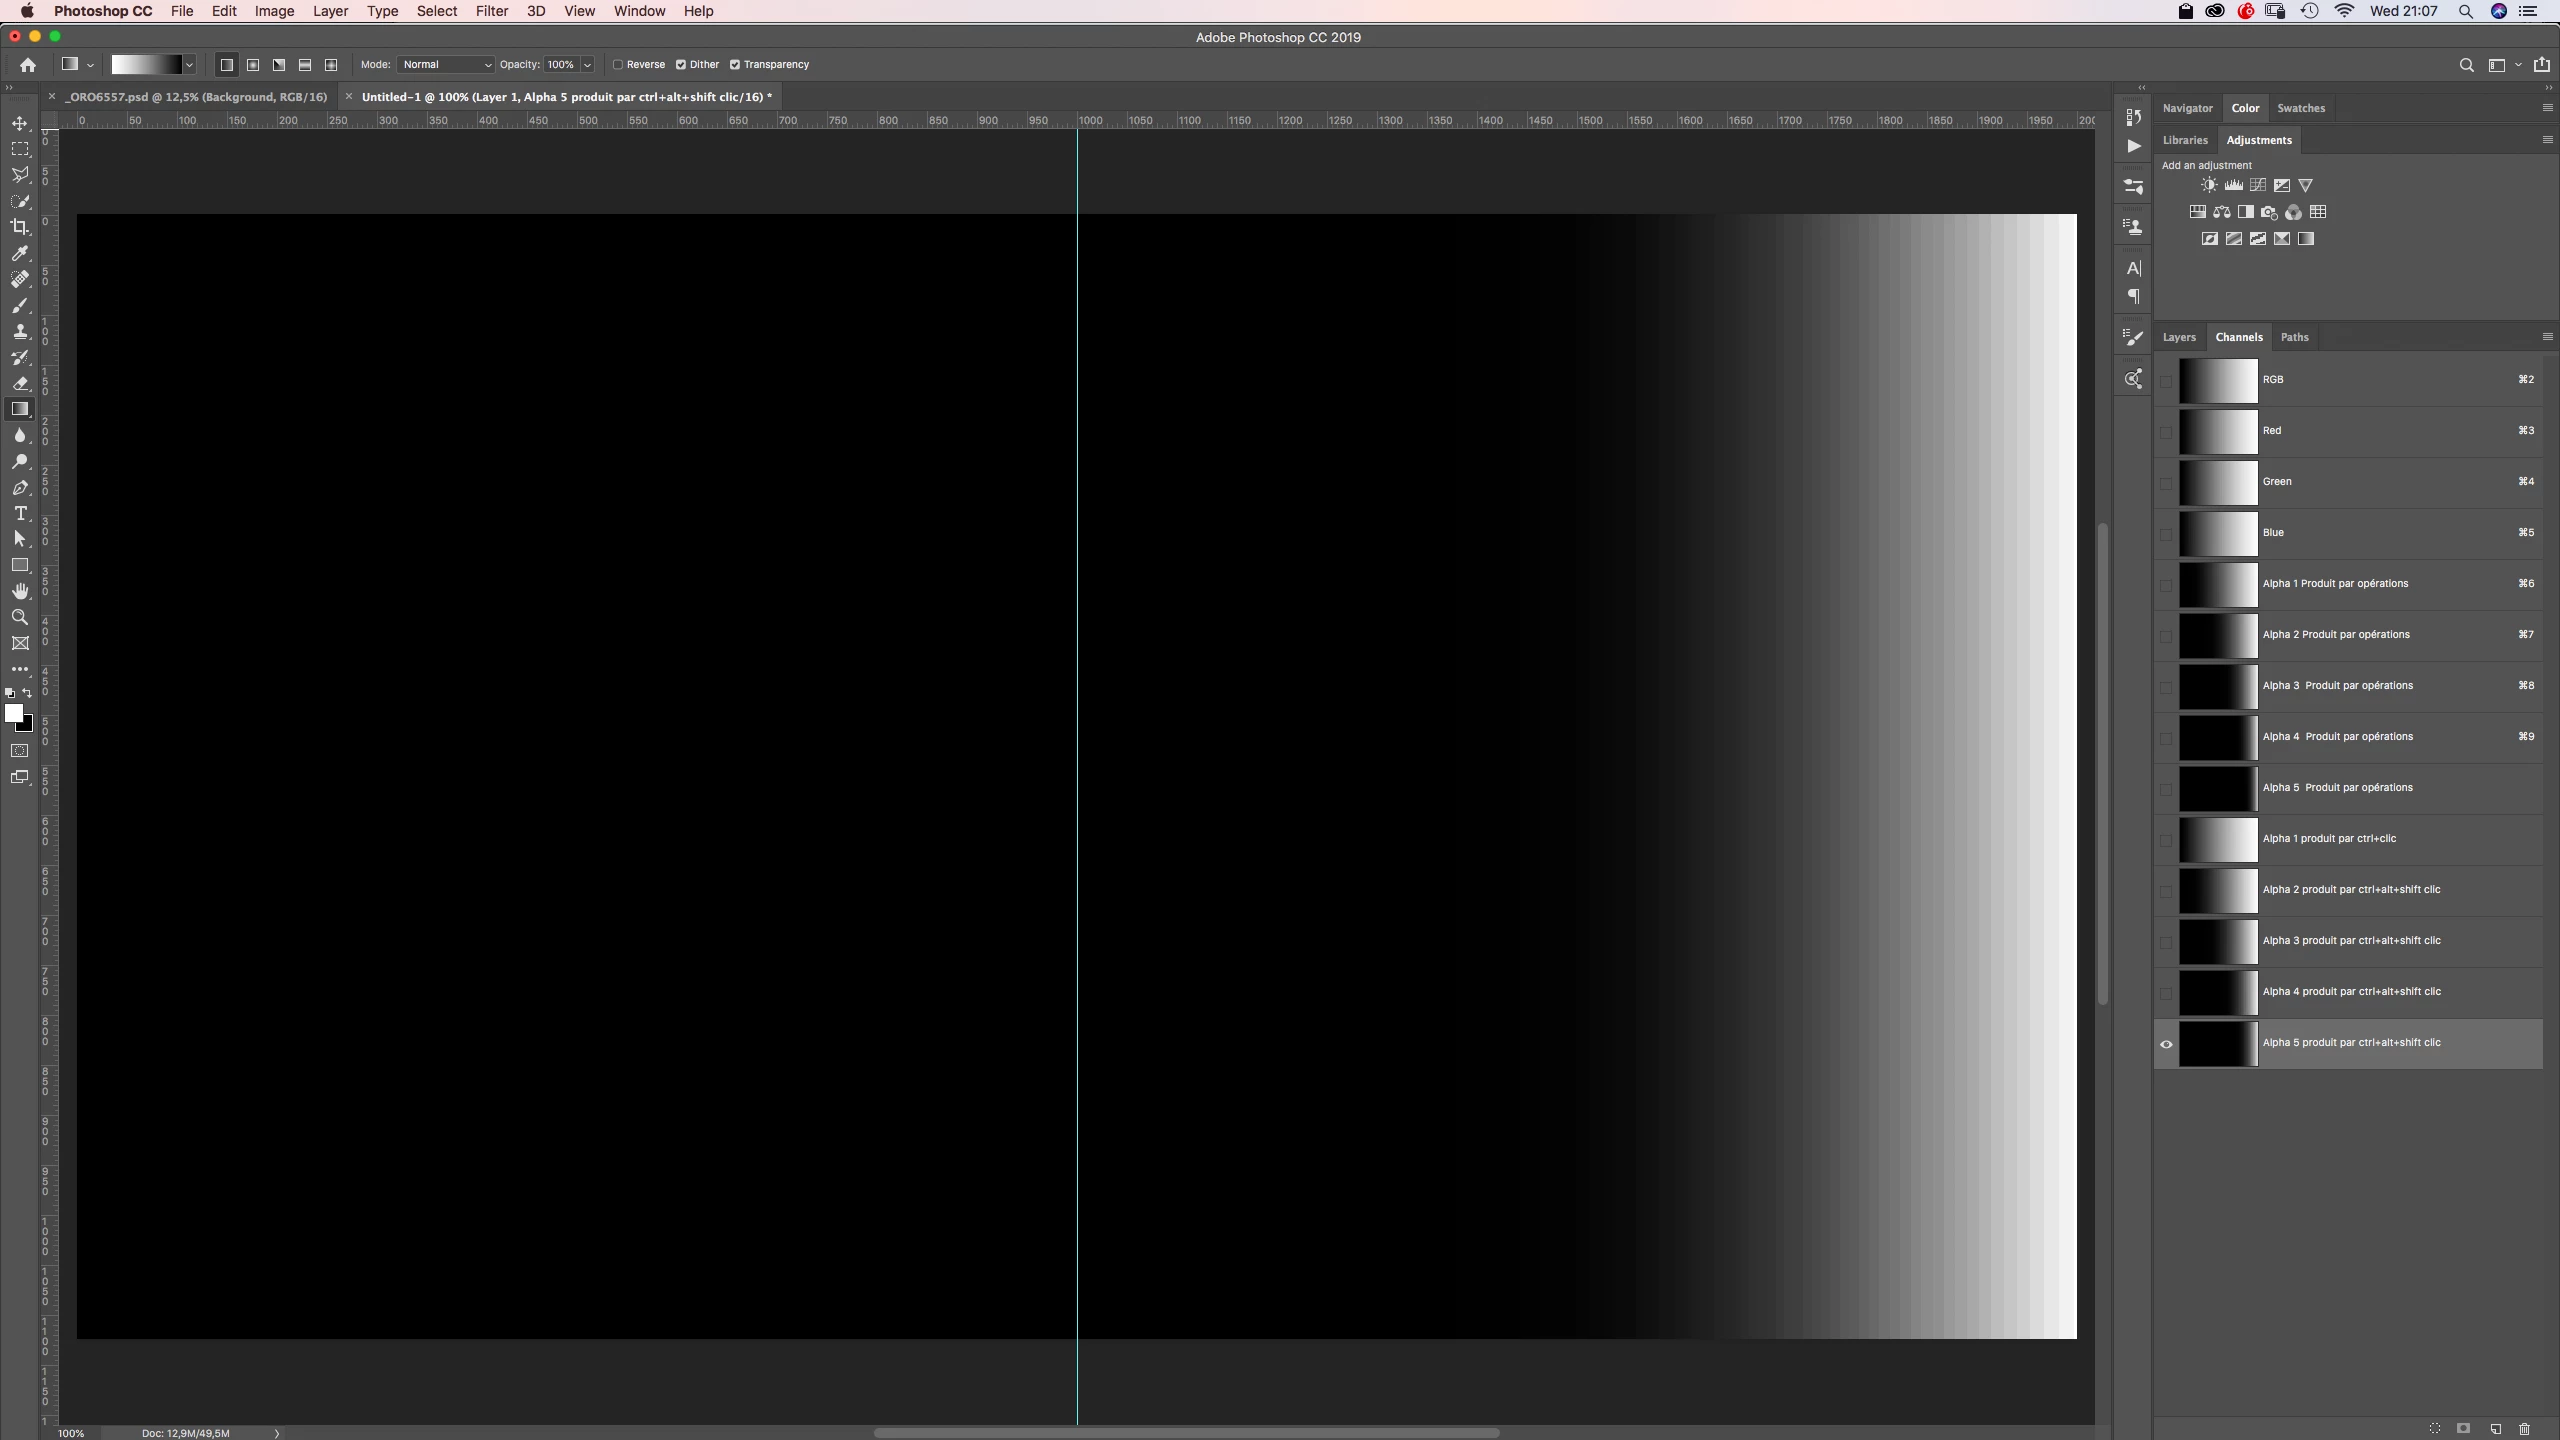
Task: Choose radial gradient style icon
Action: coord(253,65)
